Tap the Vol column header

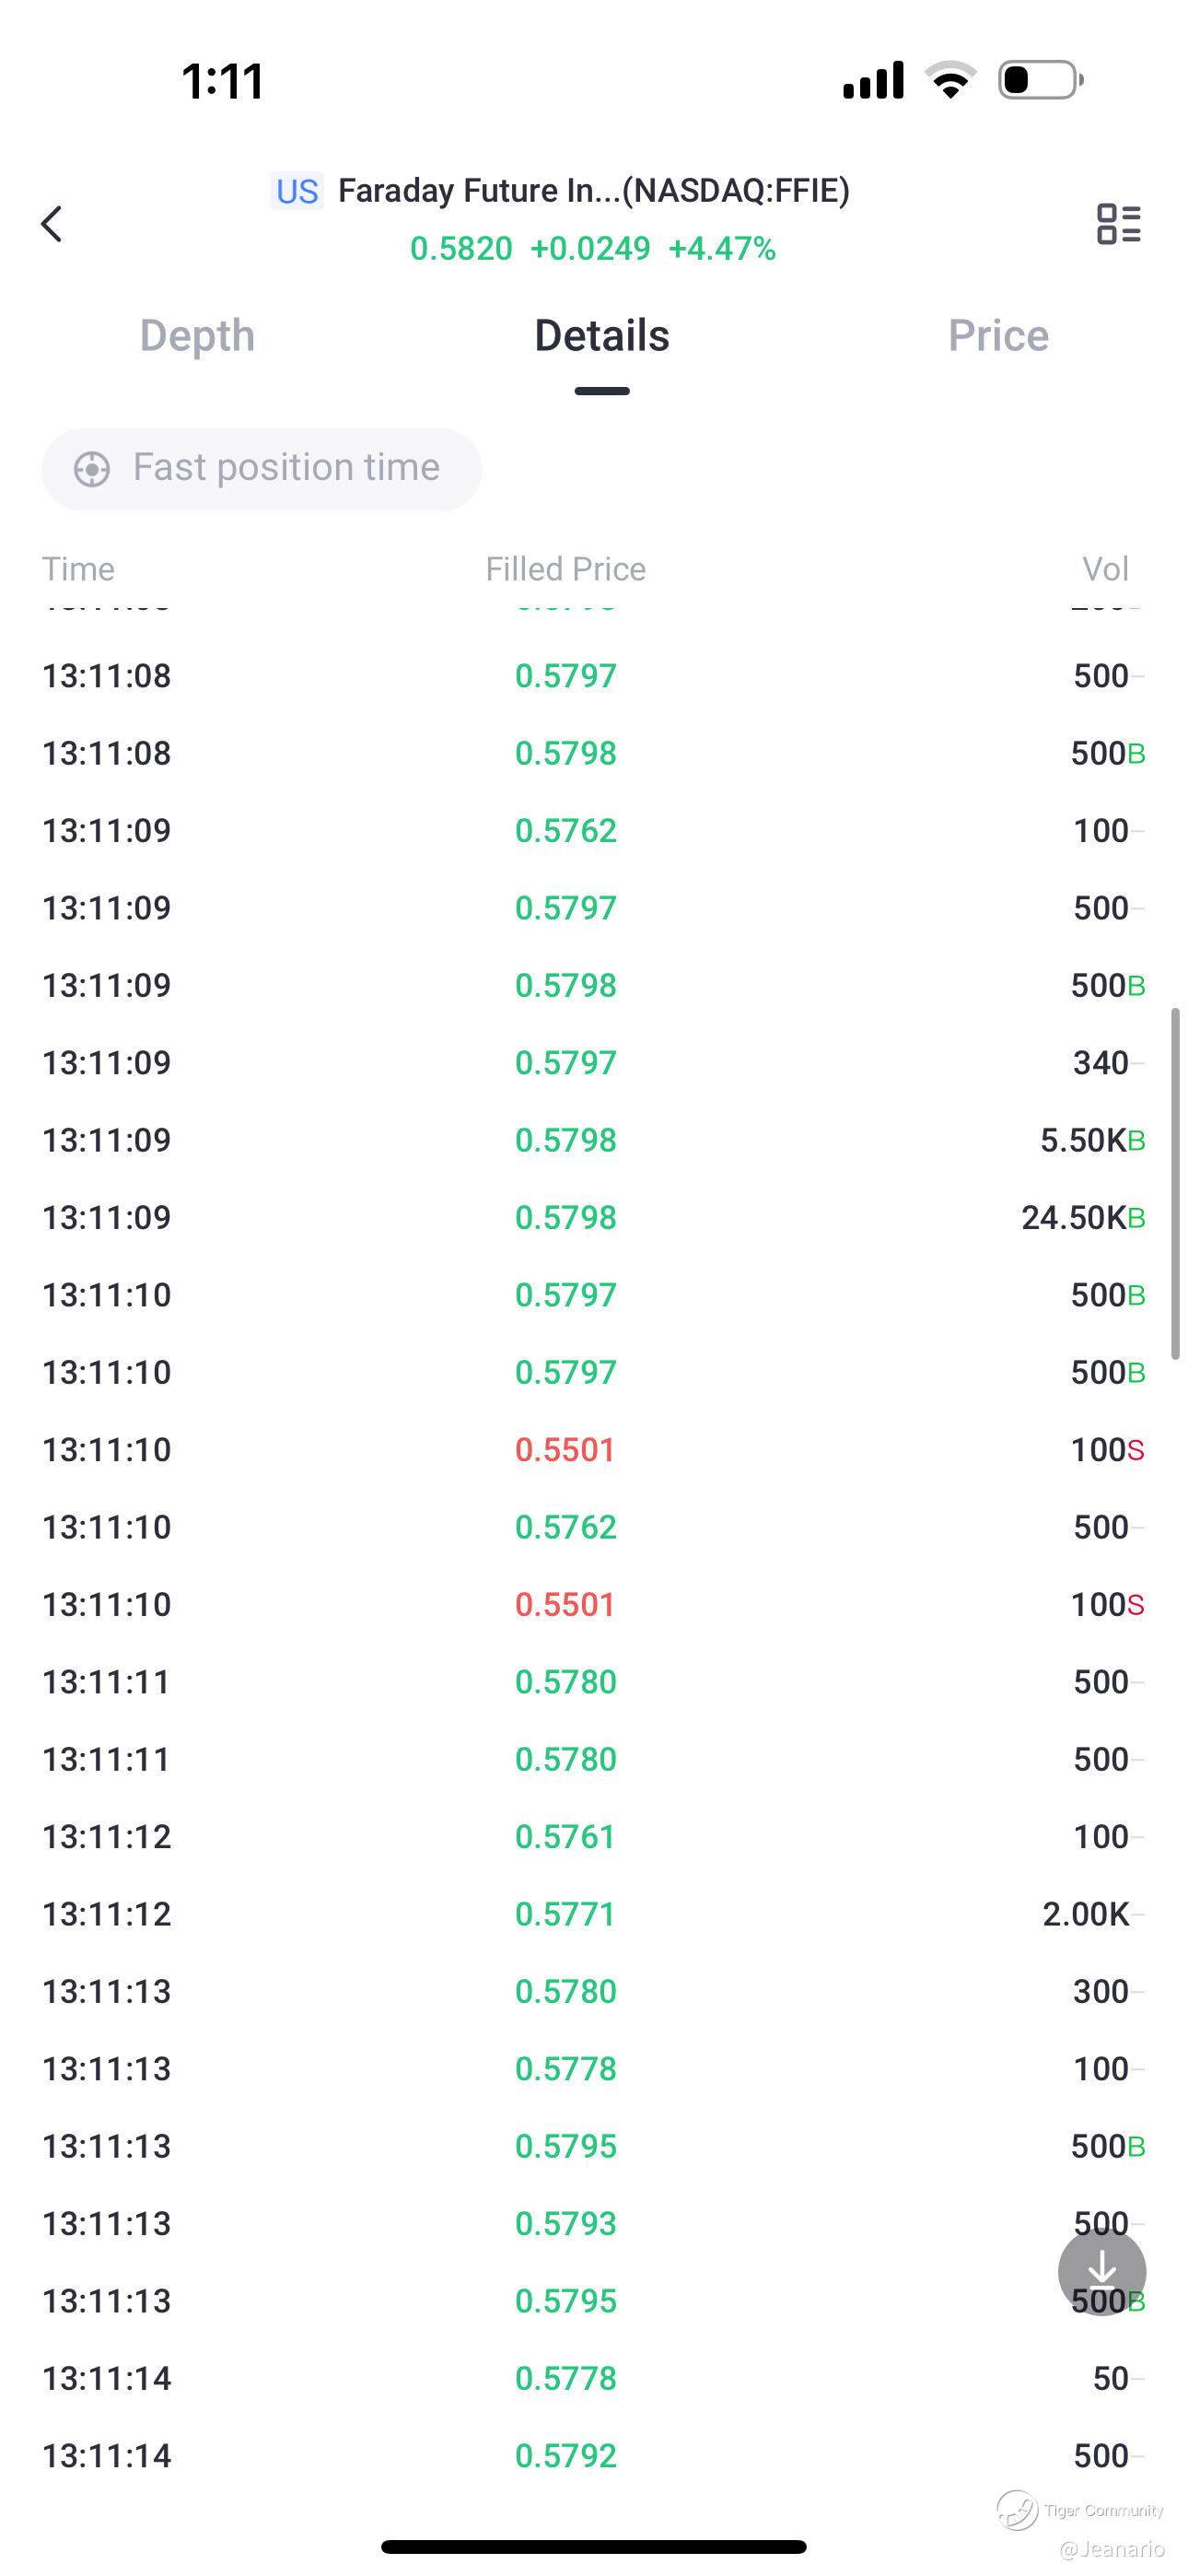(x=1104, y=569)
